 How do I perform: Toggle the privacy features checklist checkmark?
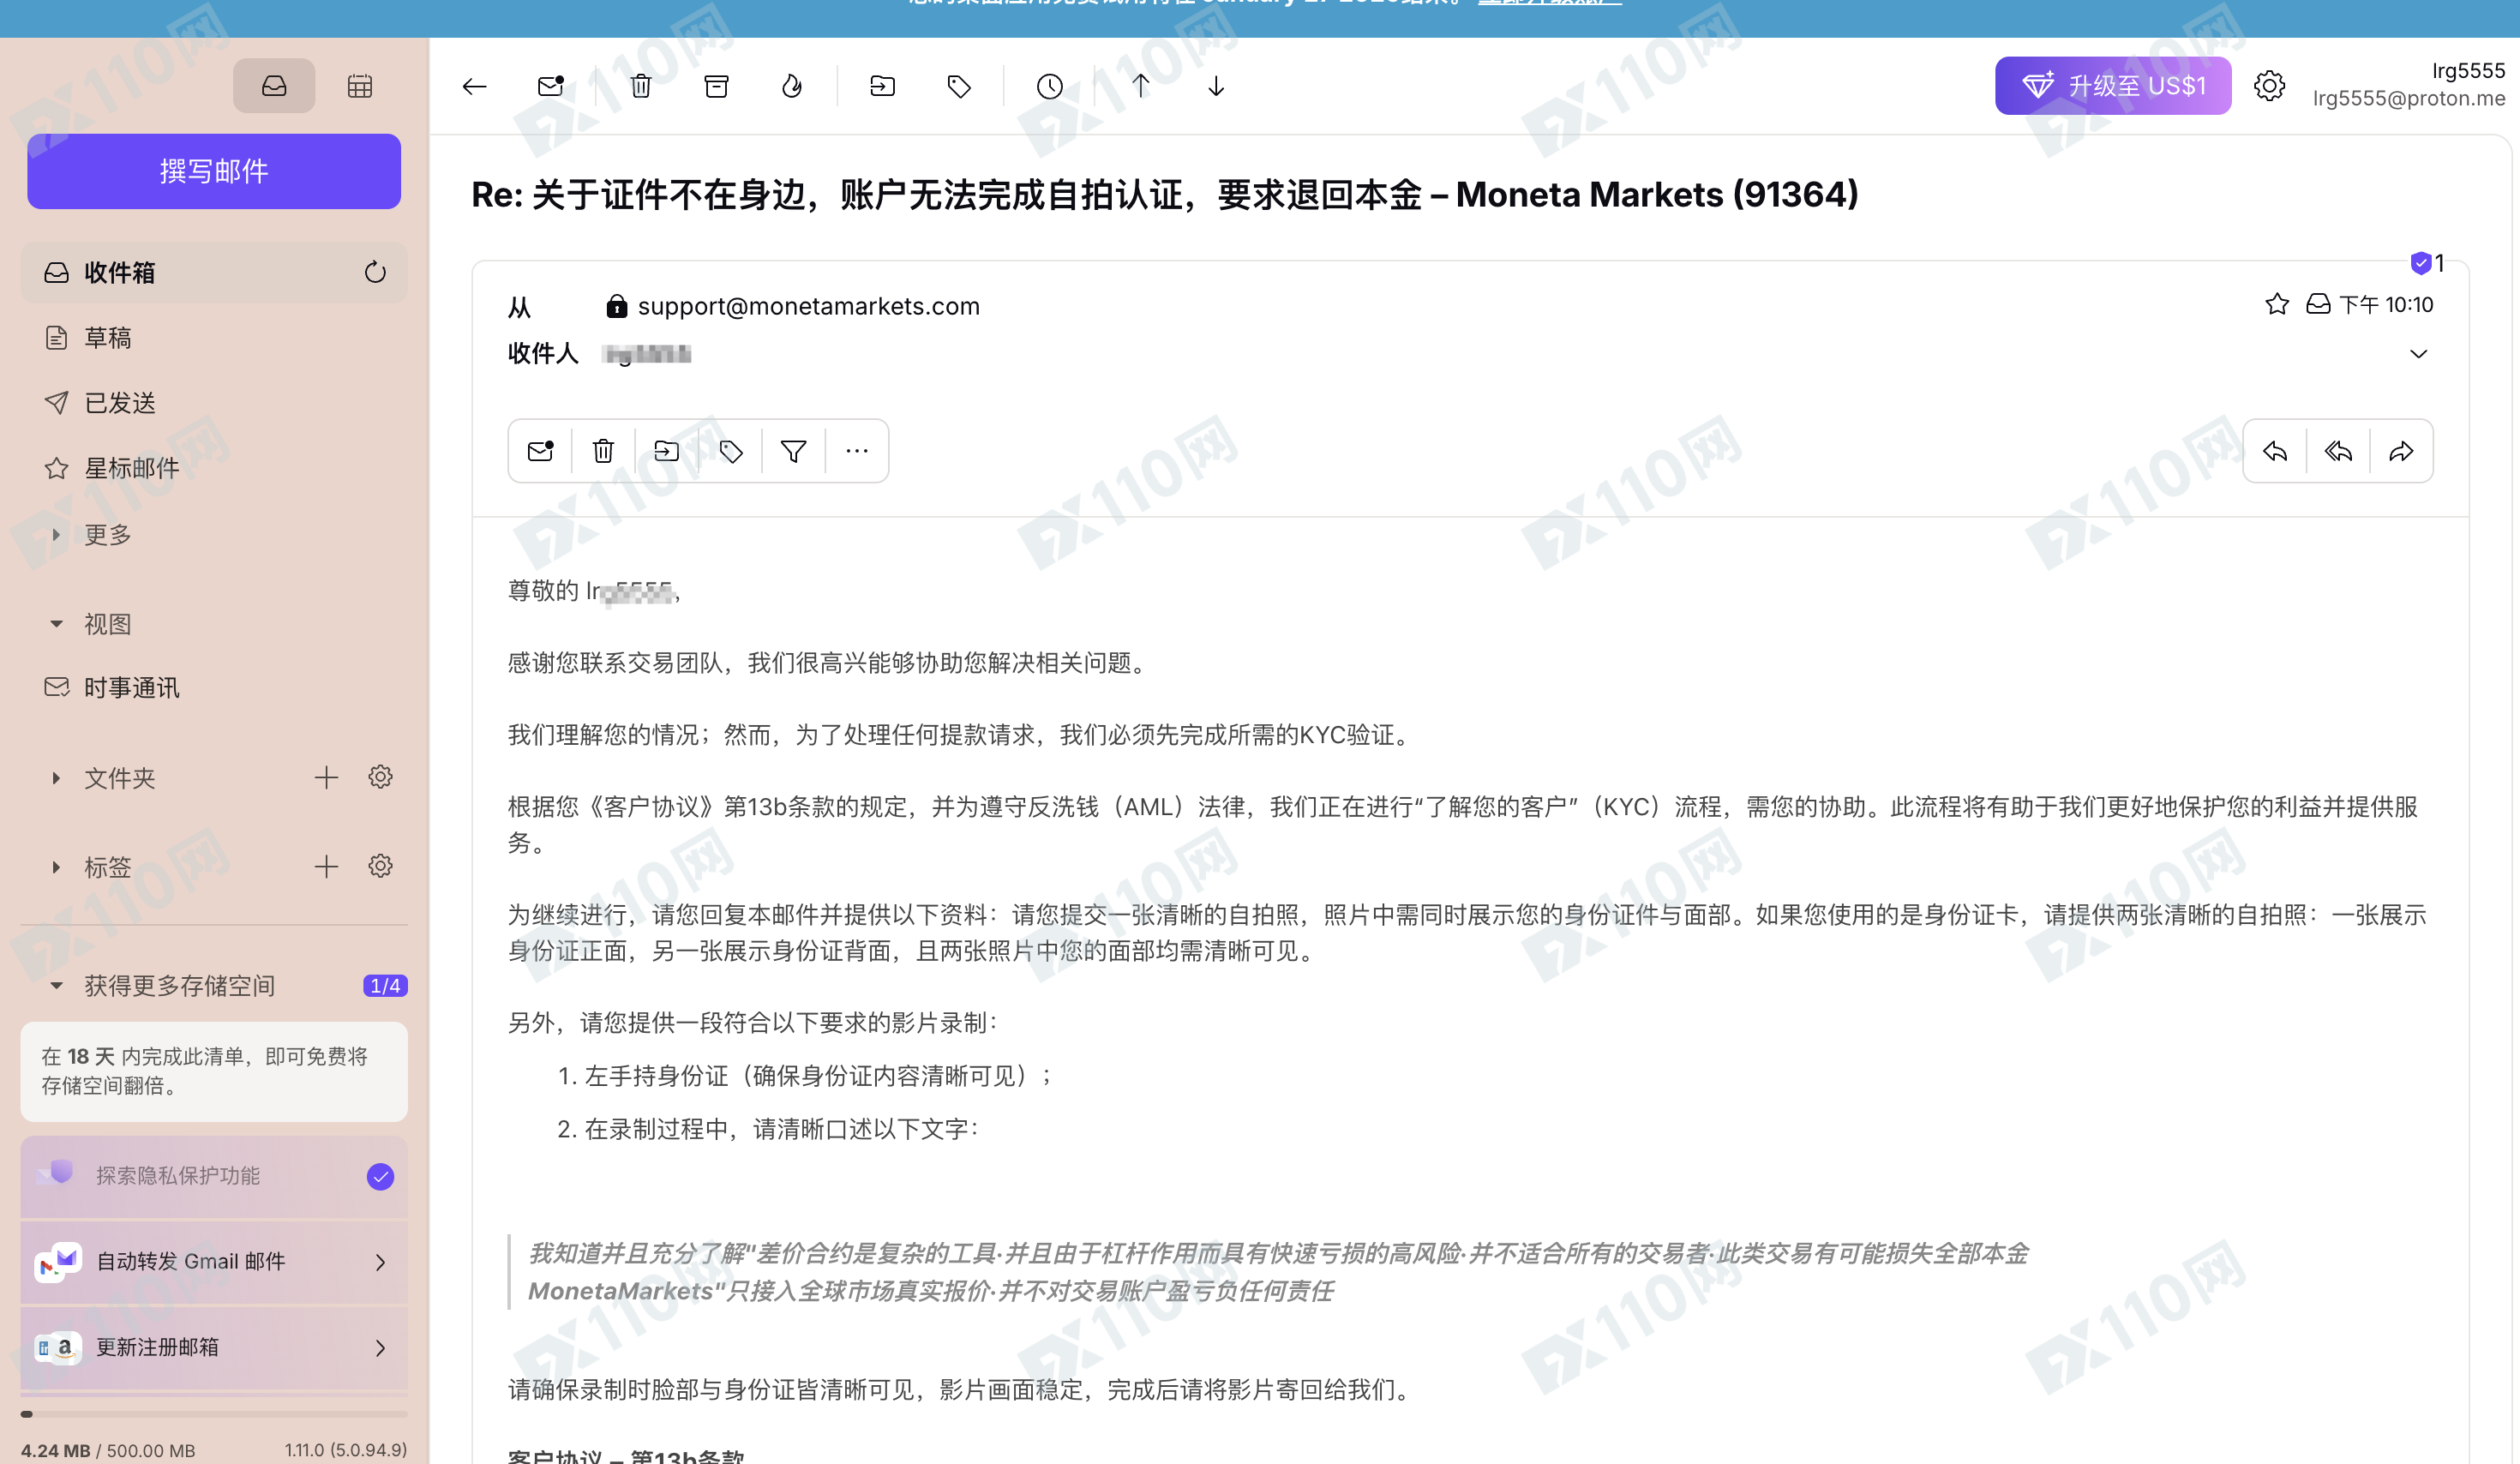[380, 1177]
